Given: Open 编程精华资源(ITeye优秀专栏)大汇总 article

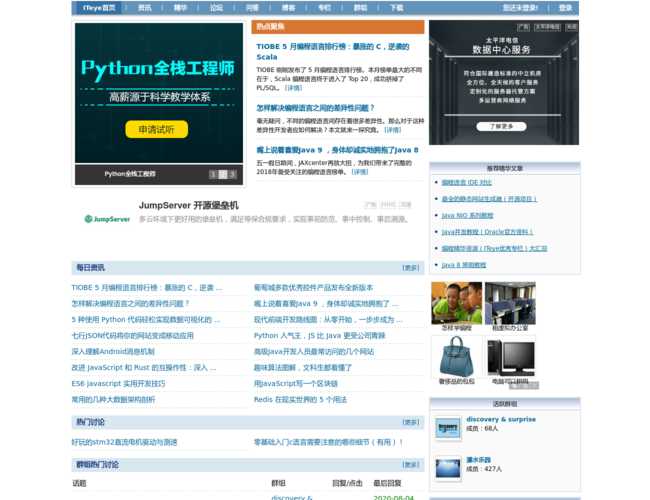Looking at the screenshot, I should click(494, 248).
